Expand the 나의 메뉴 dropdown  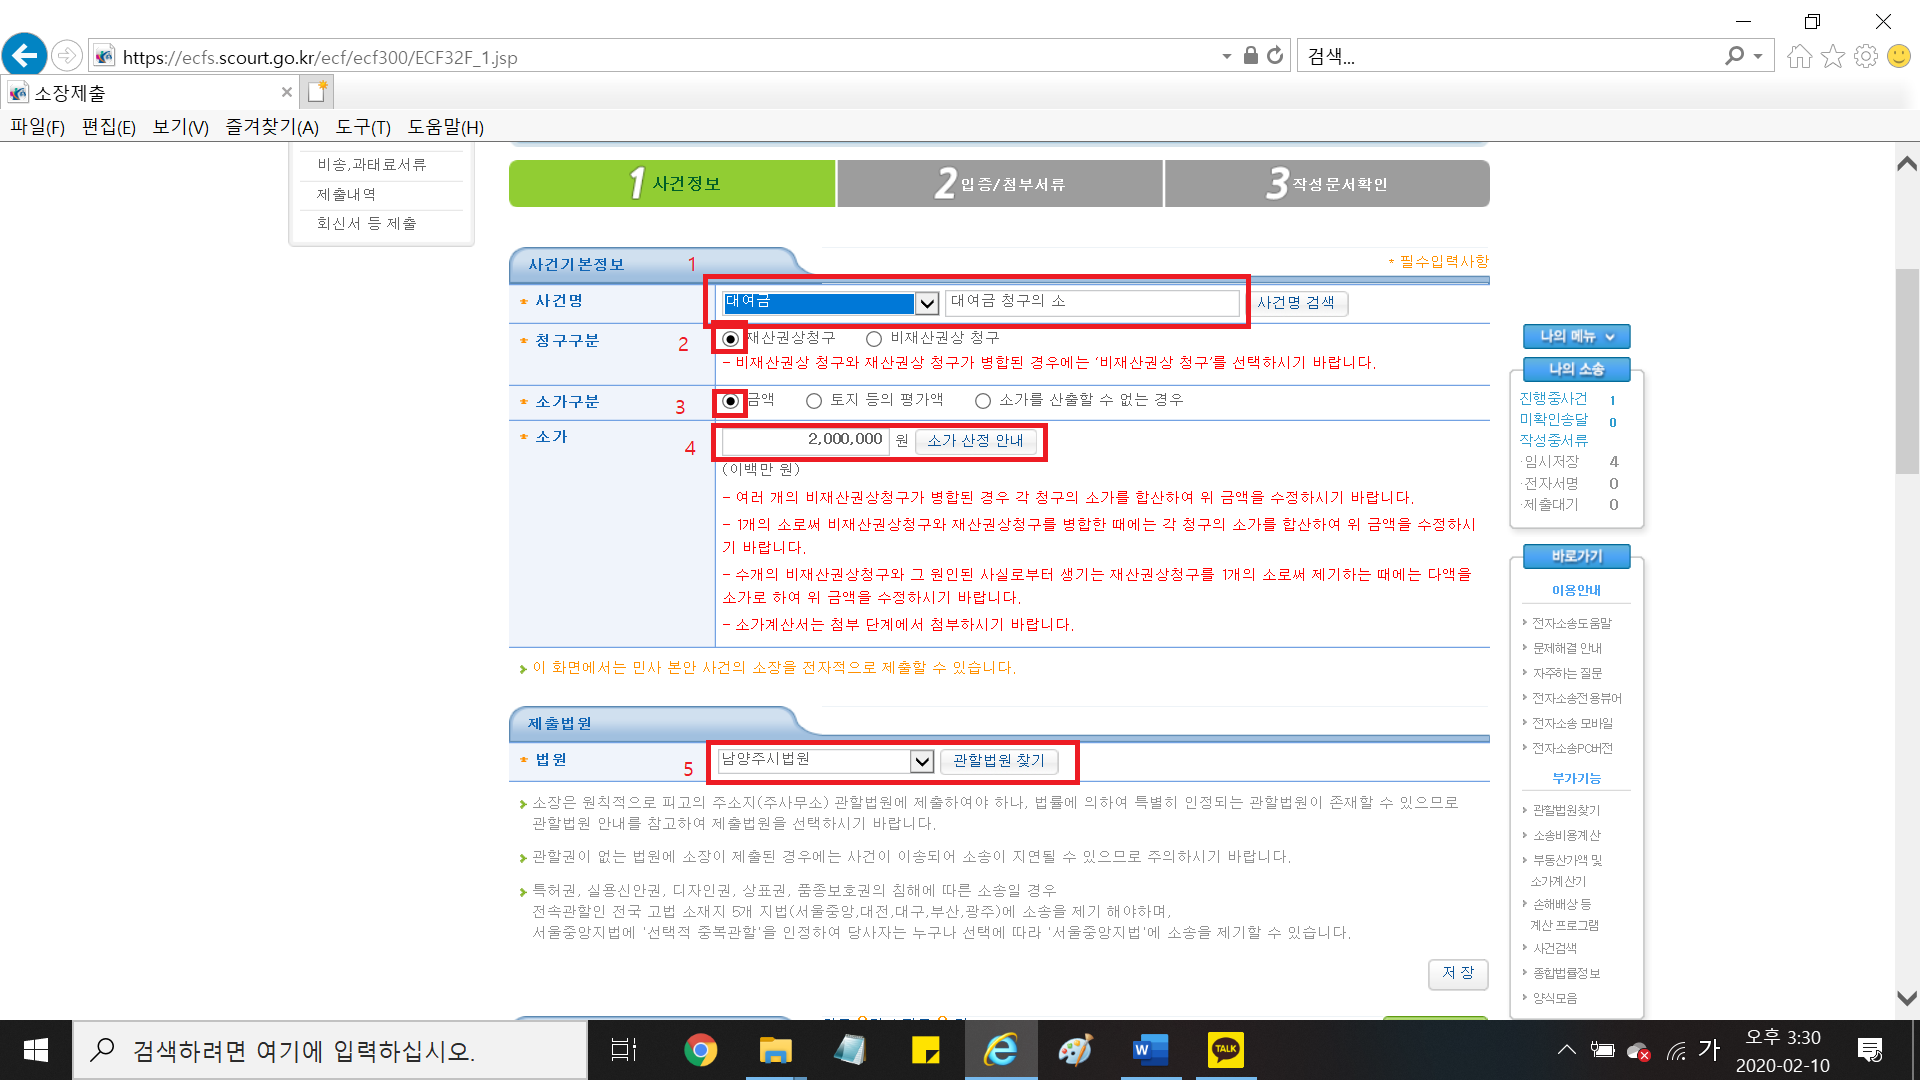tap(1576, 337)
